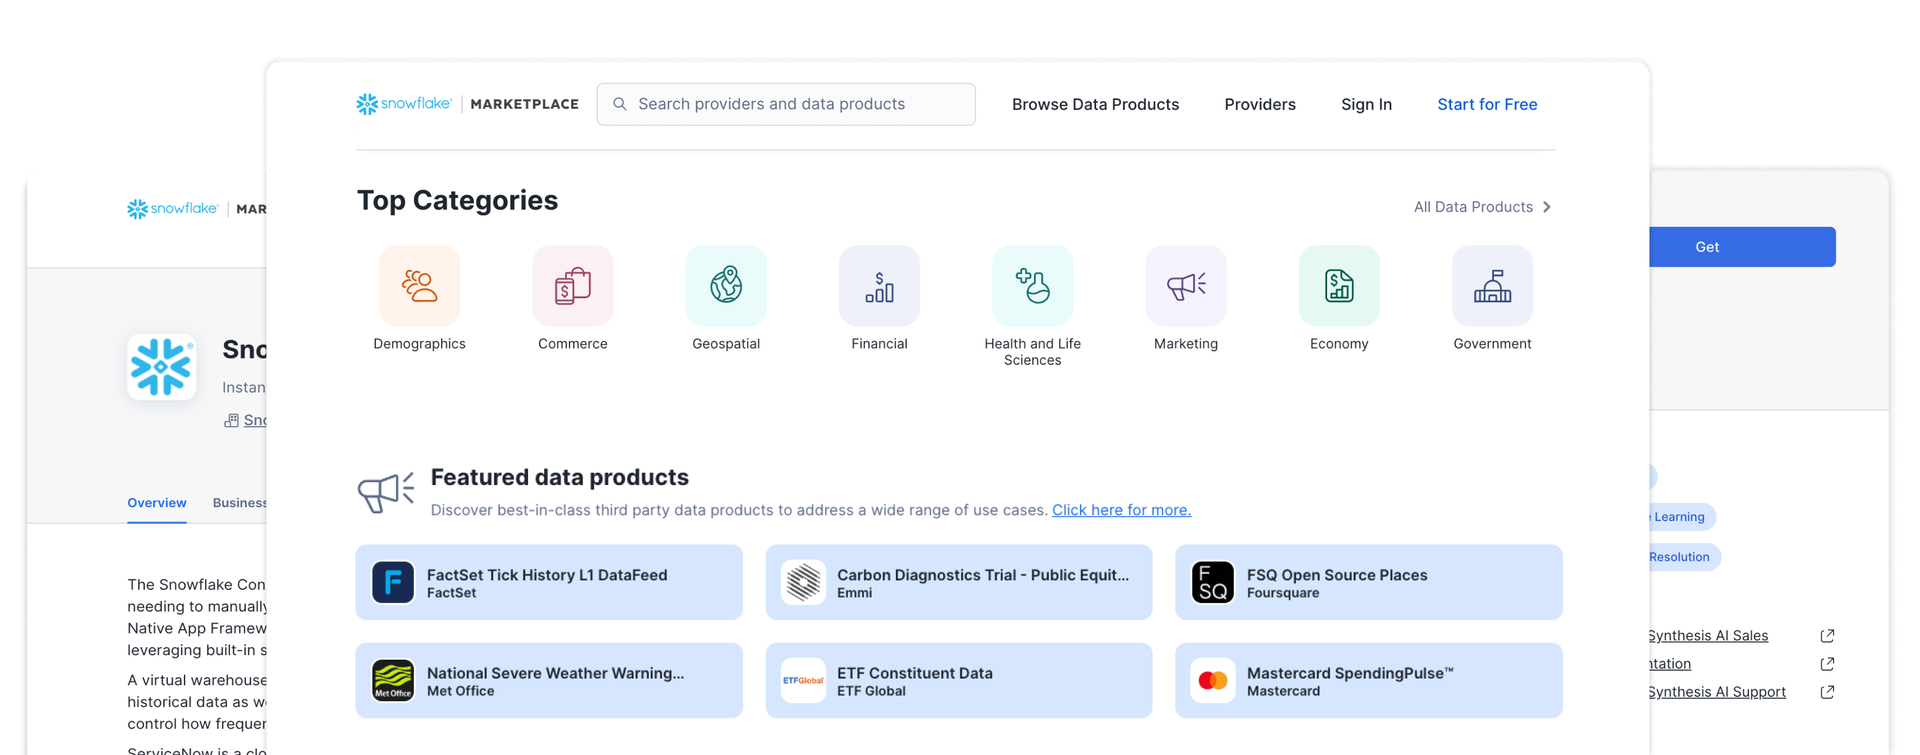Viewport: 1920px width, 755px height.
Task: Open the Geospatial category icon
Action: (x=726, y=286)
